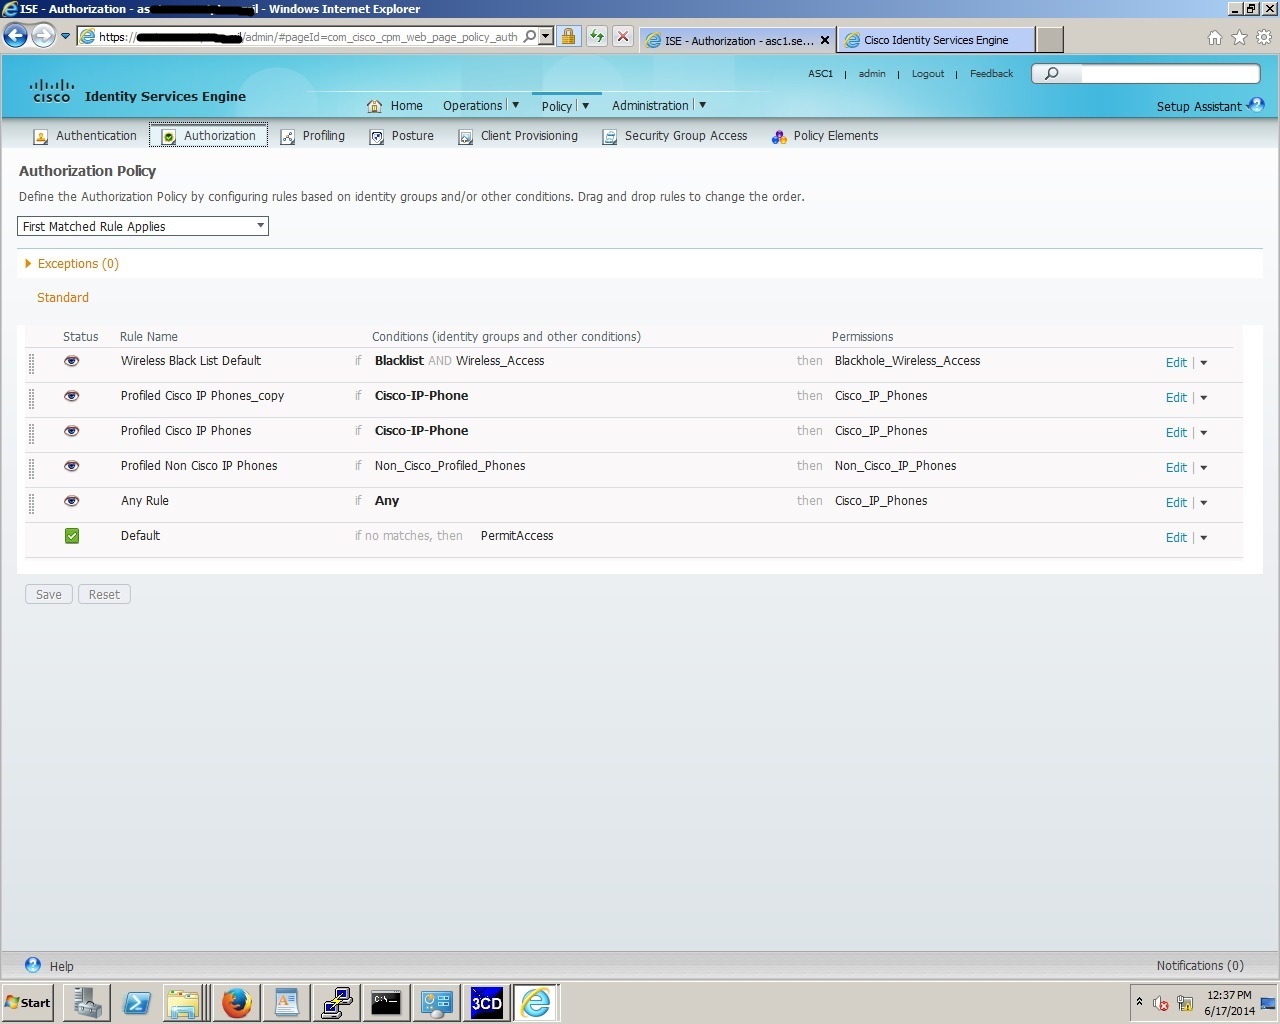Open the file explorer taskbar icon

(186, 1002)
